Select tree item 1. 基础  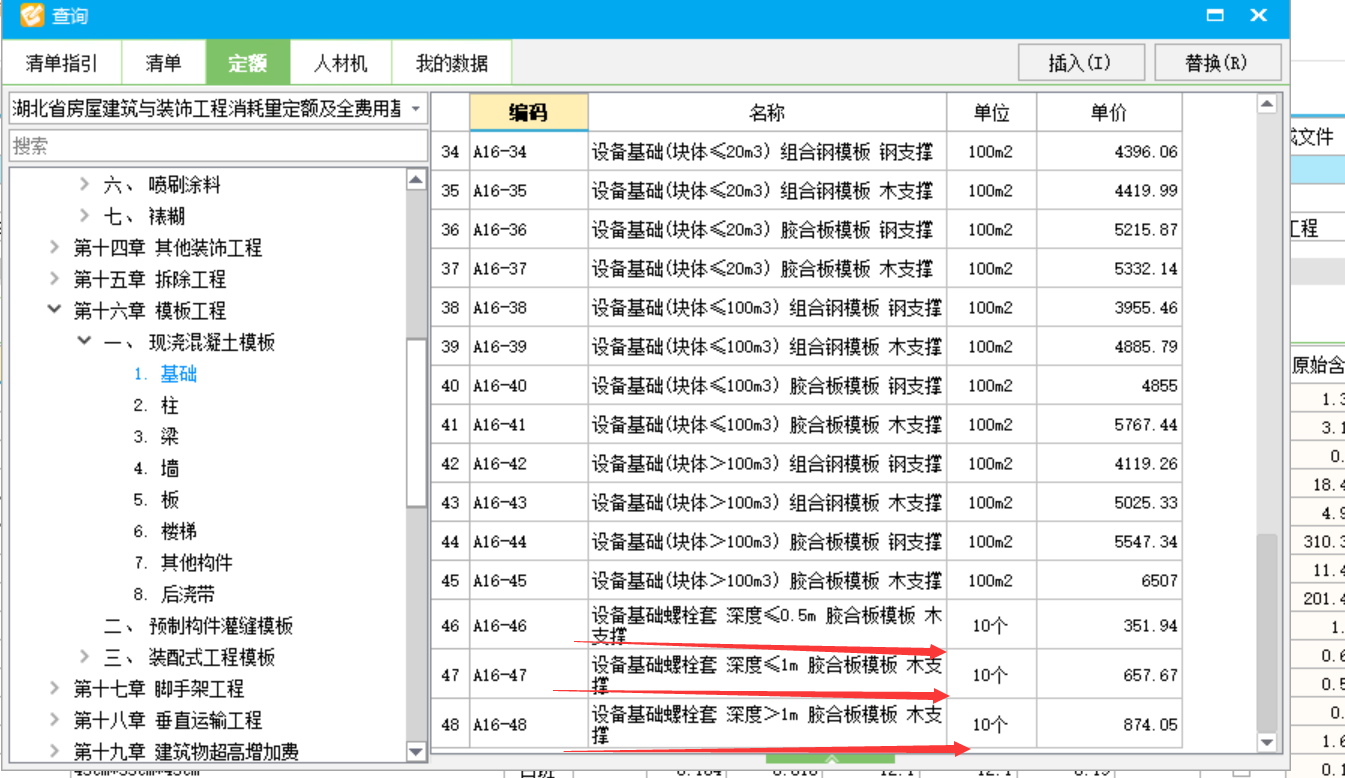tap(166, 374)
